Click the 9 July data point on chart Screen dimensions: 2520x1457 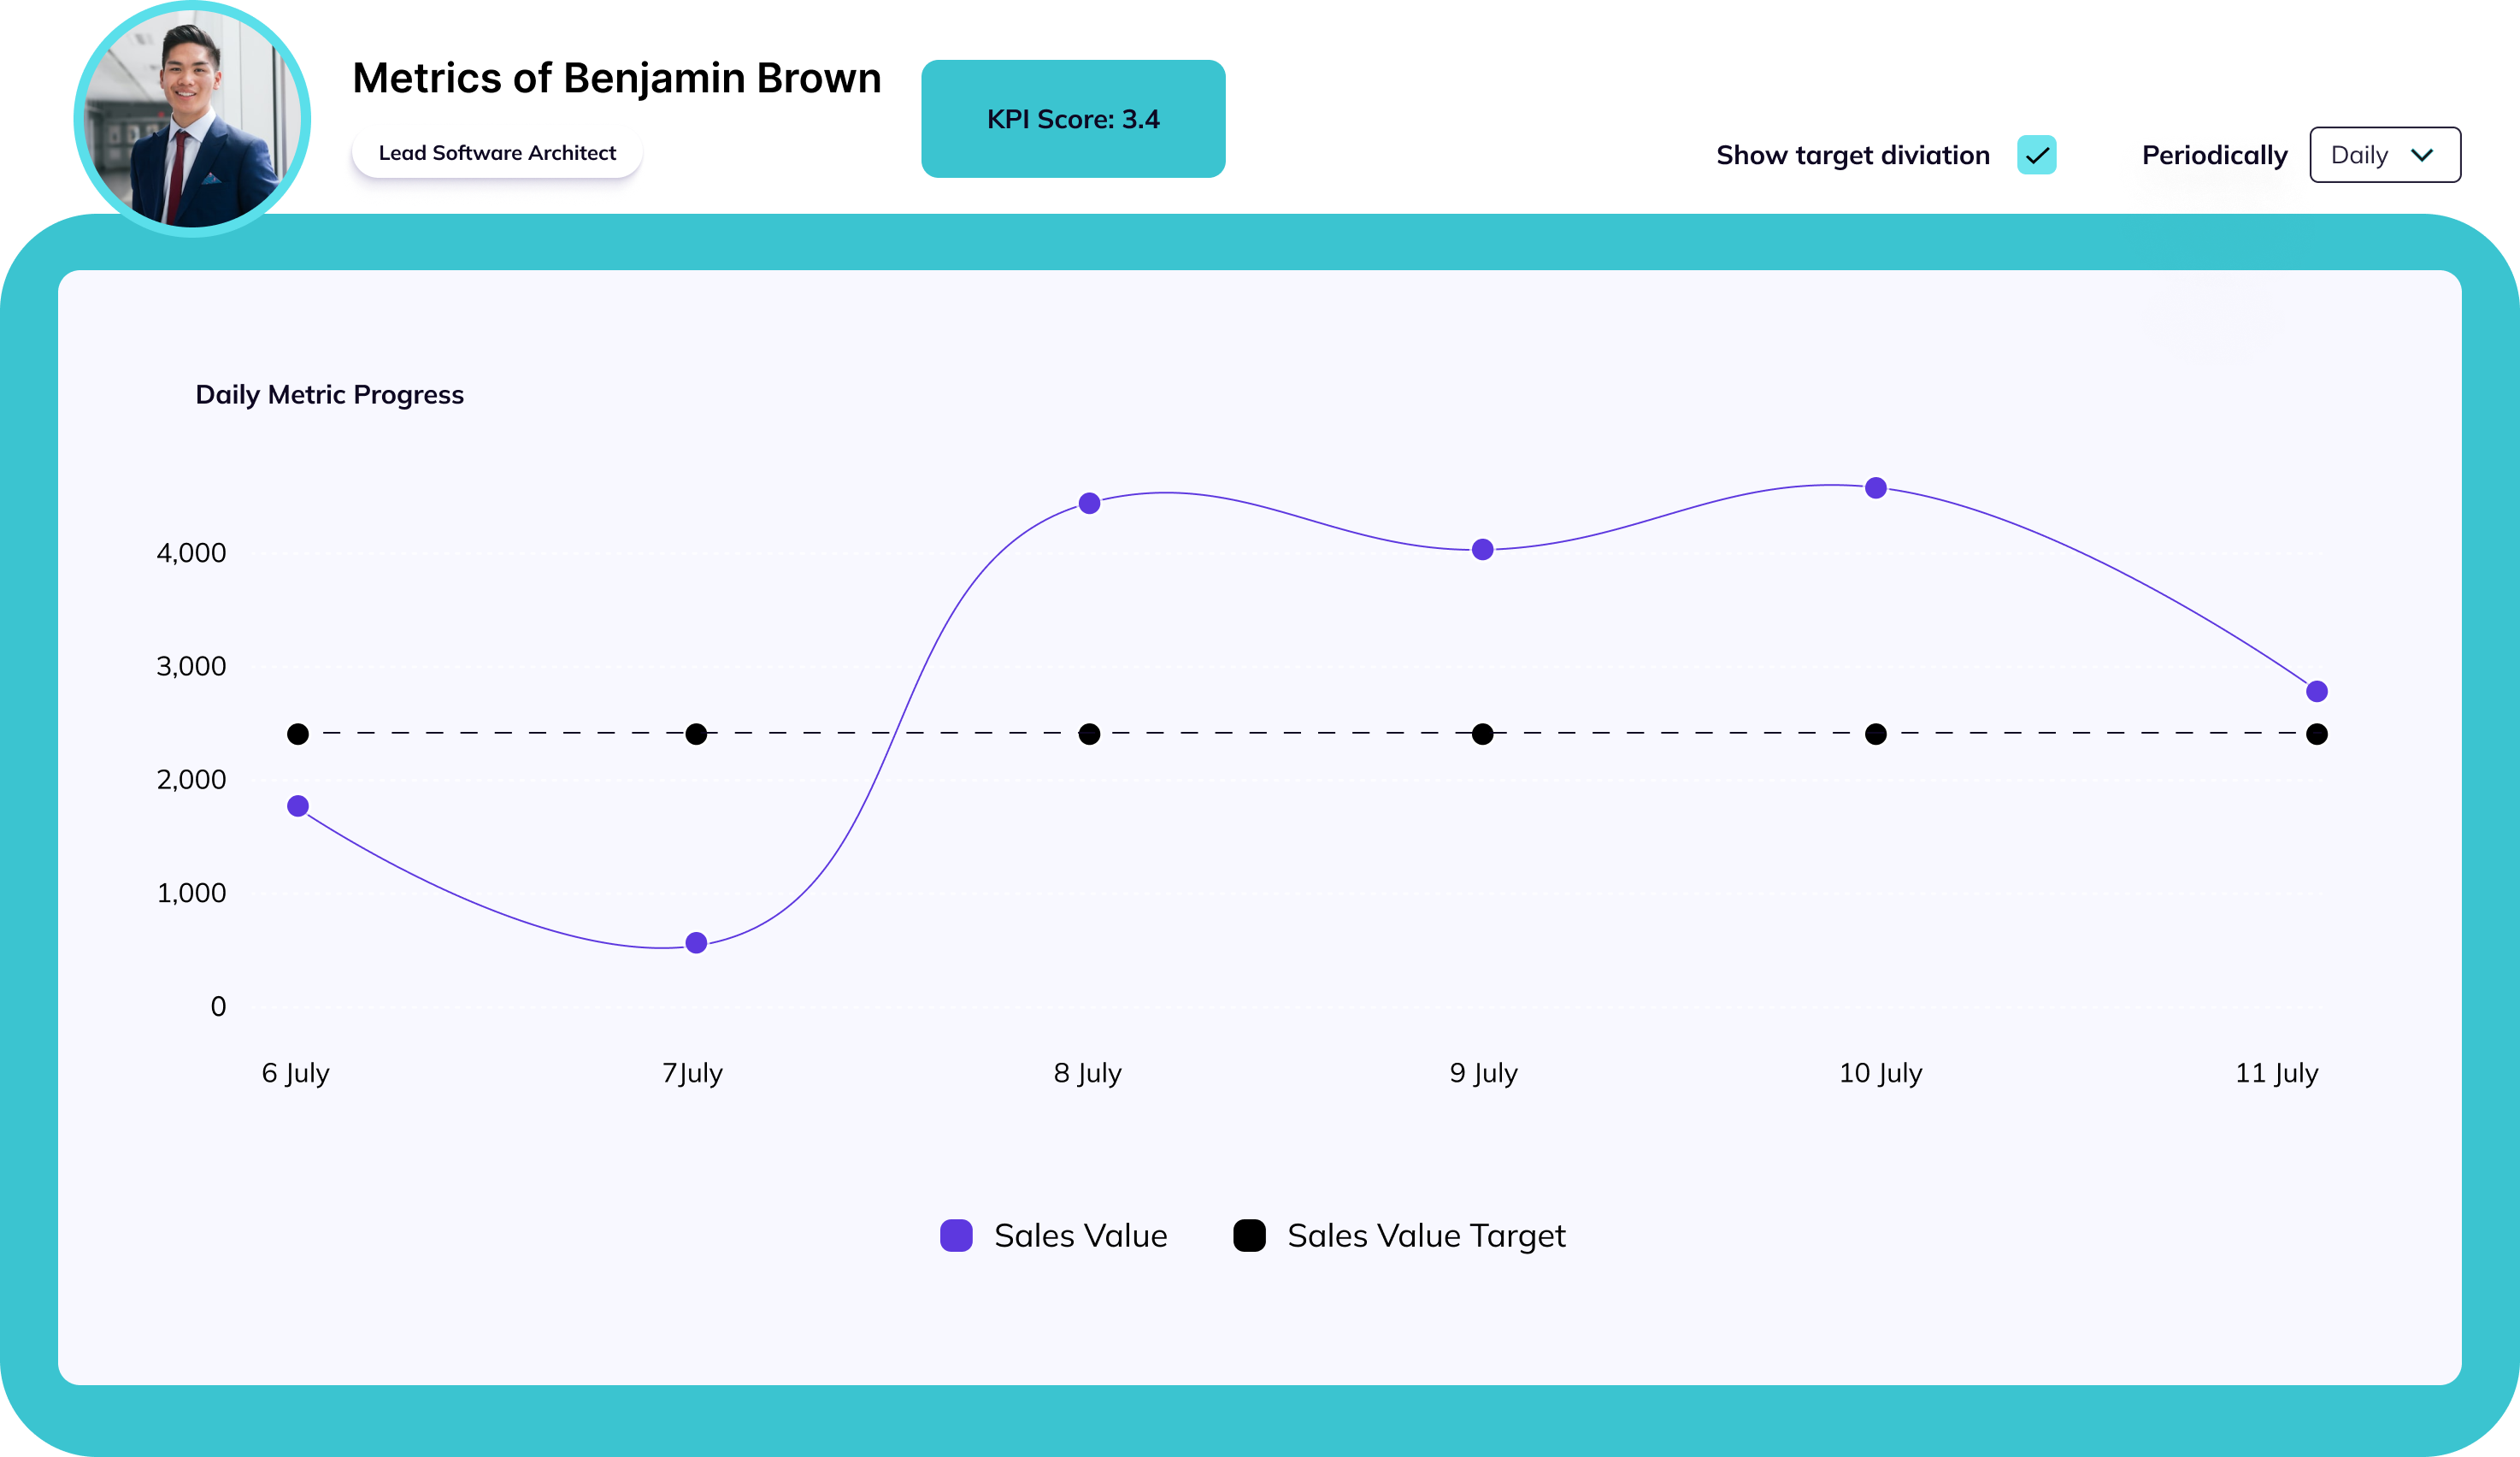(1484, 550)
